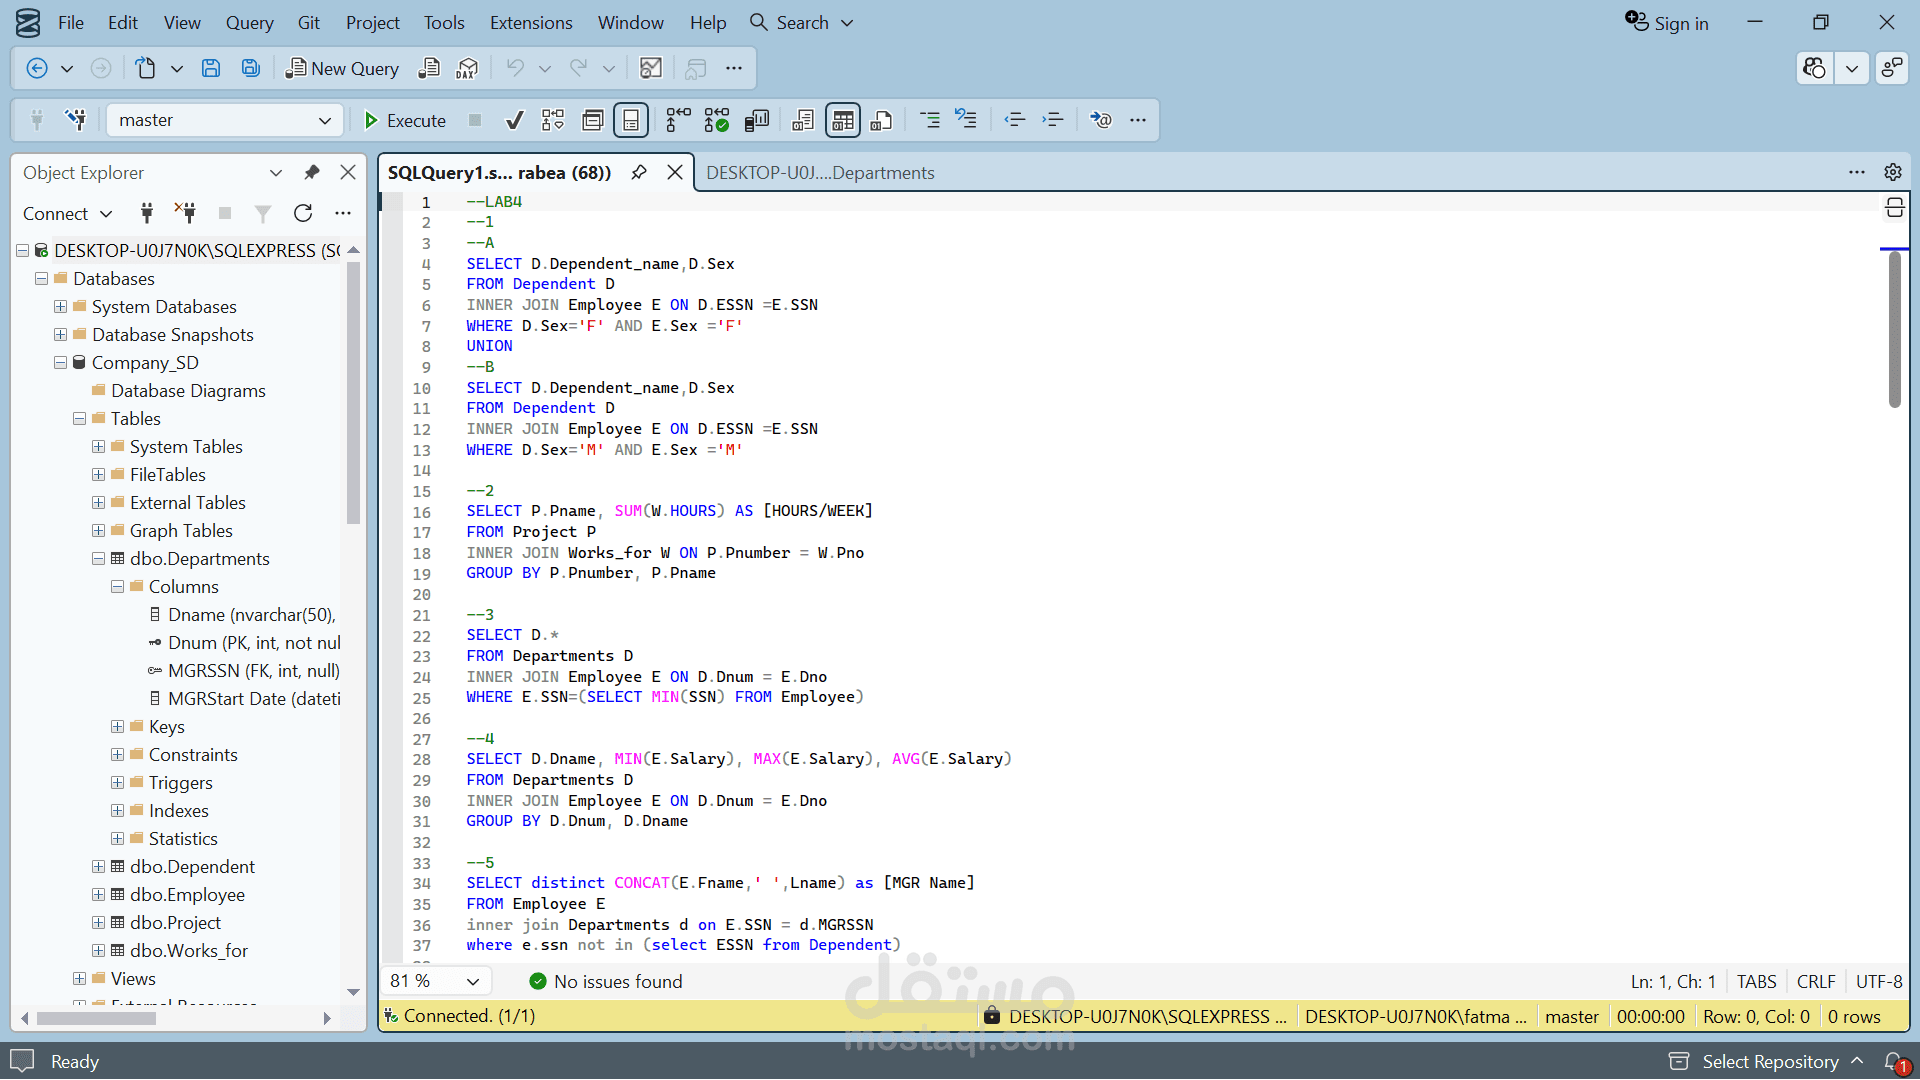Click the Change Connection plug icon
This screenshot has height=1080, width=1920.
pyautogui.click(x=76, y=120)
